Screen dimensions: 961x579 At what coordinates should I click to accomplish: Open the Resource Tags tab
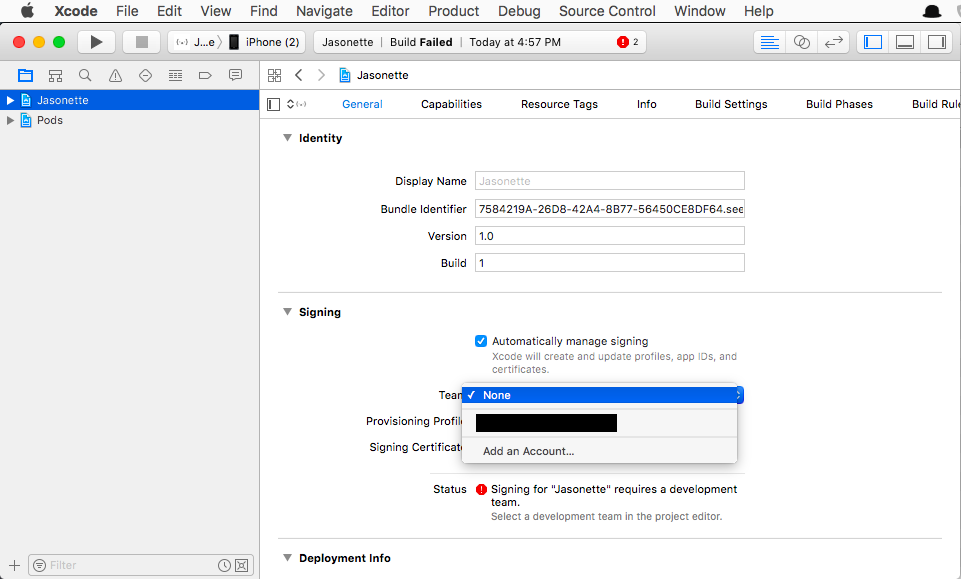pyautogui.click(x=559, y=104)
